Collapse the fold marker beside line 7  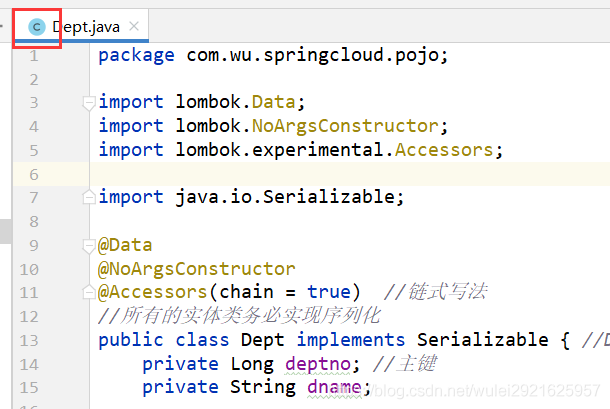pyautogui.click(x=89, y=197)
